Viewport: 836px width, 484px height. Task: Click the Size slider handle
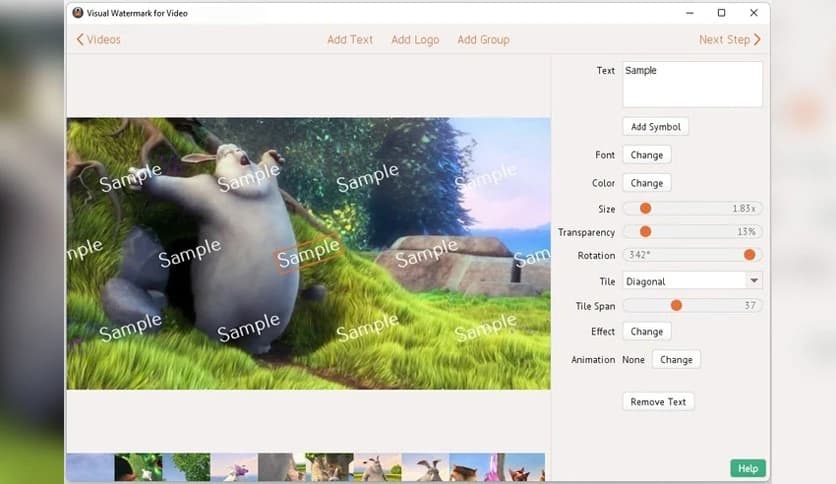click(645, 208)
